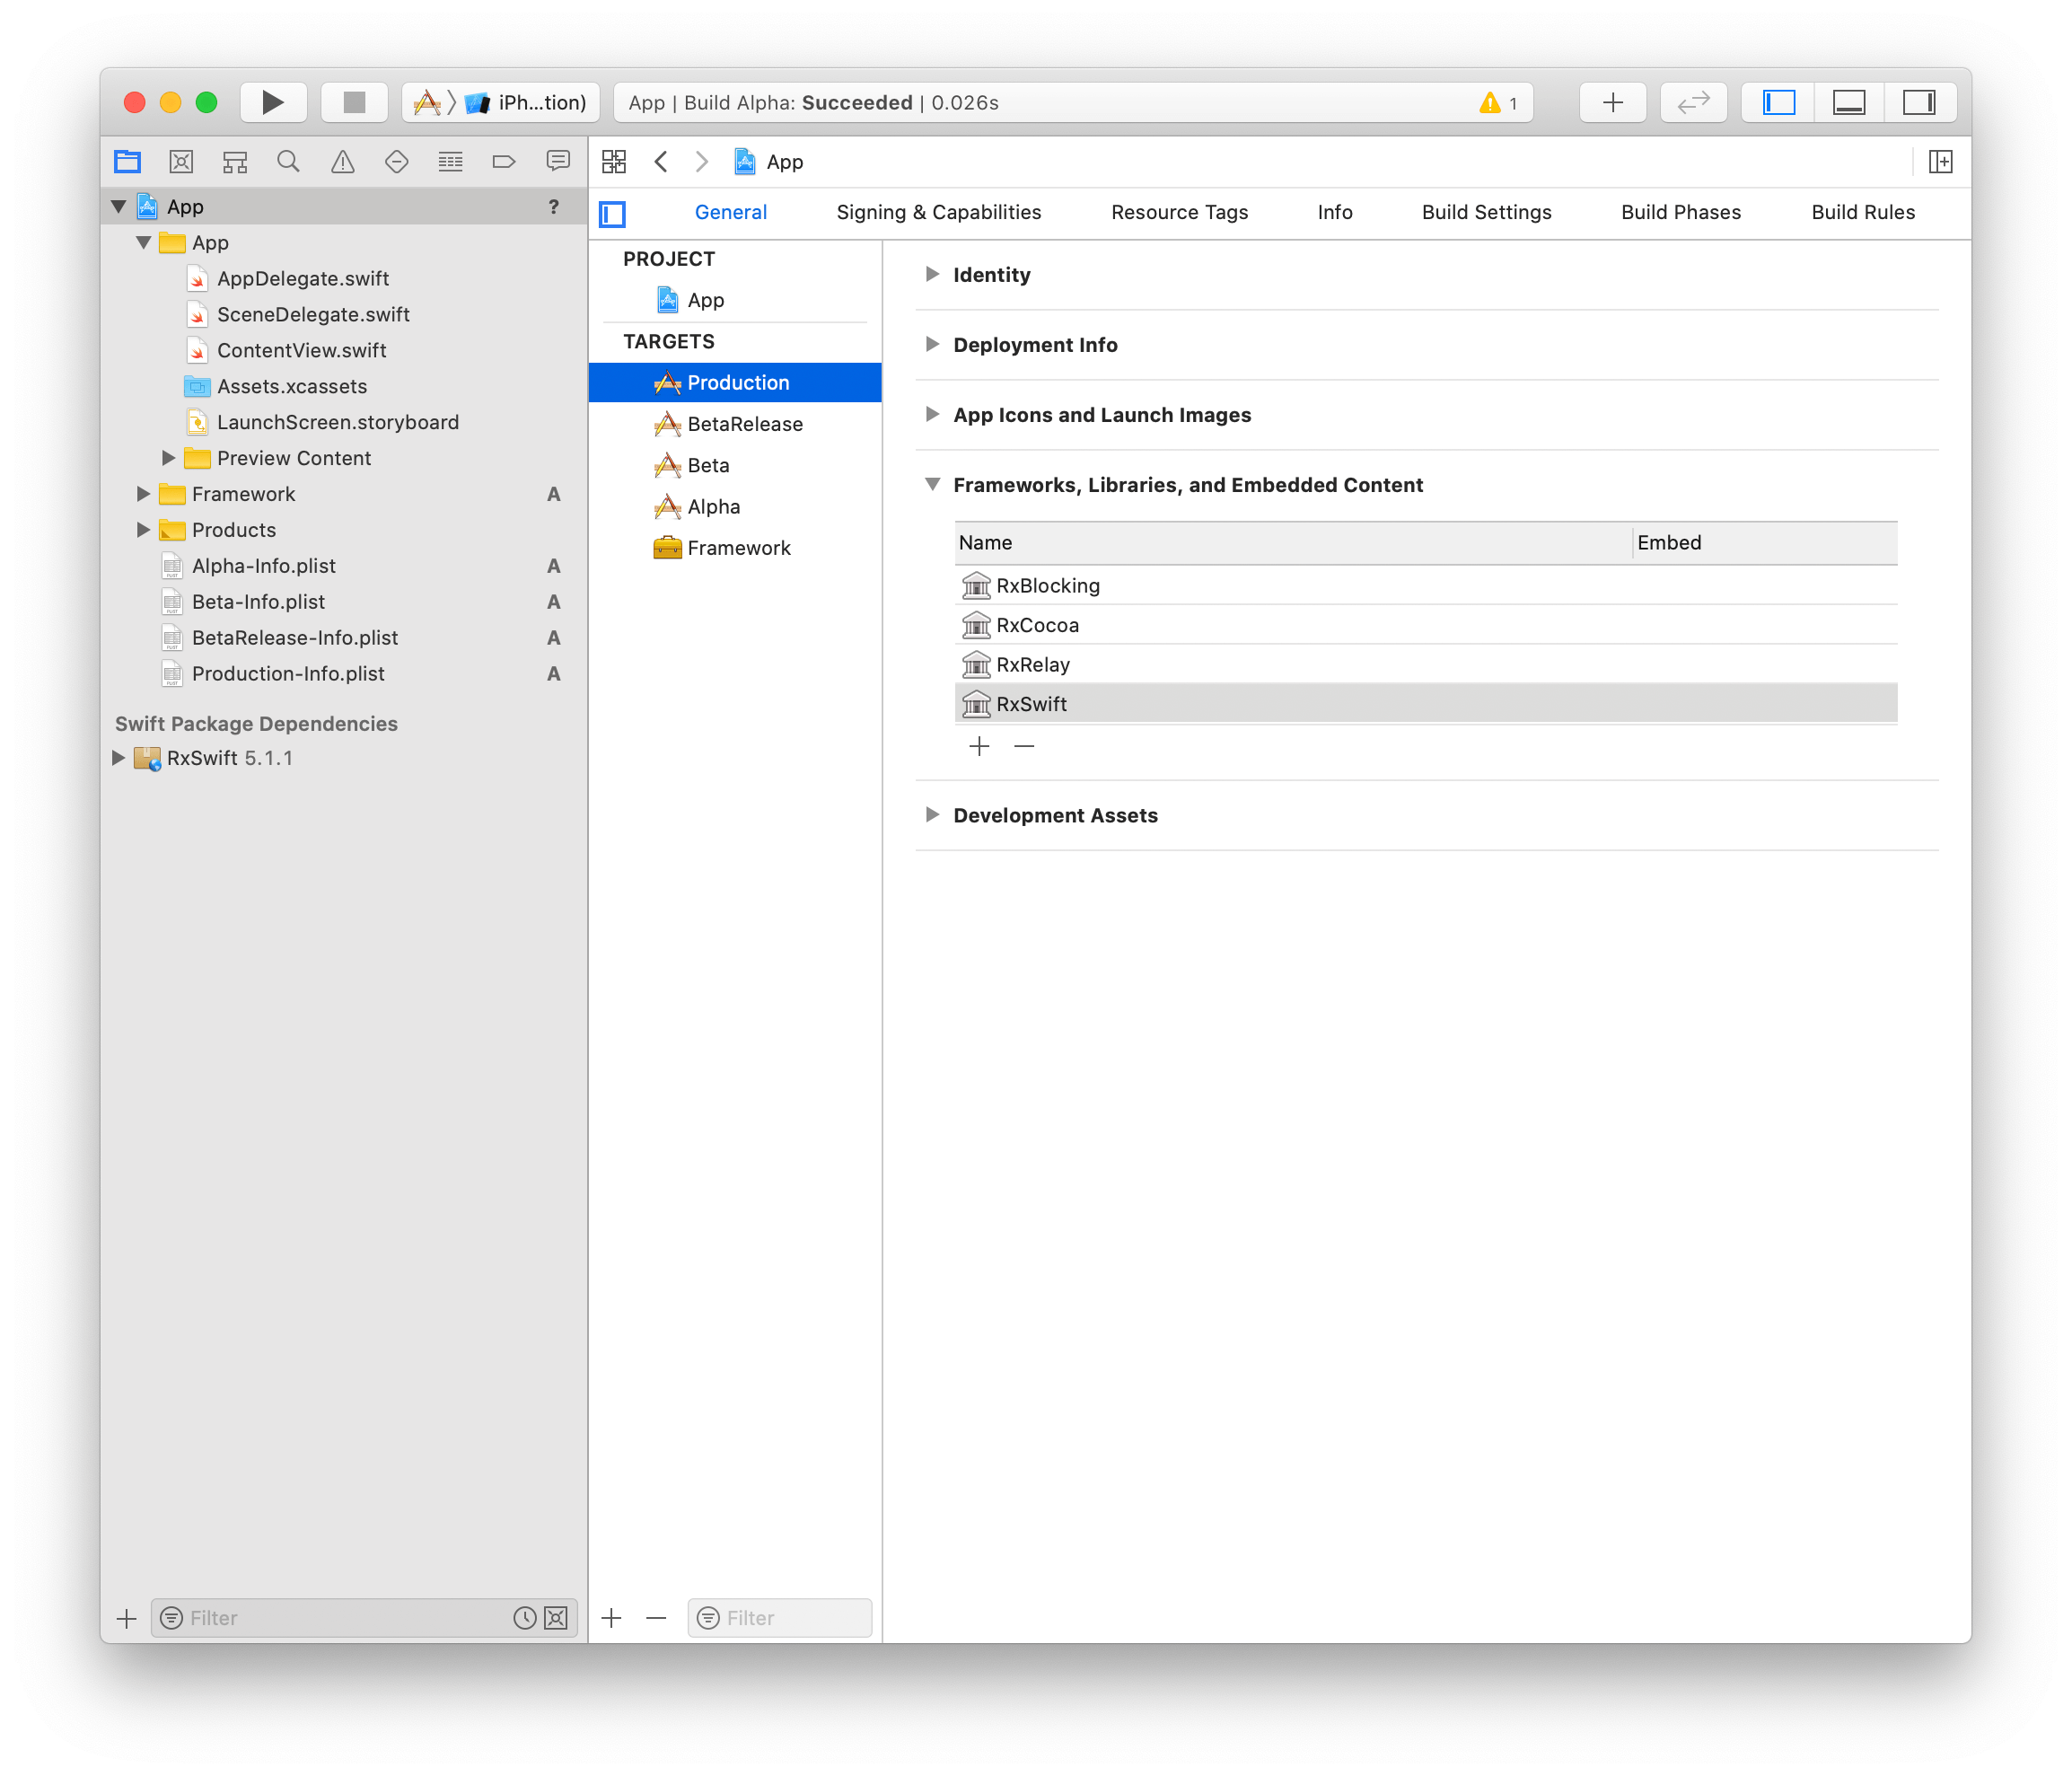The width and height of the screenshot is (2072, 1776).
Task: Expand the Development Assets section
Action: (x=932, y=814)
